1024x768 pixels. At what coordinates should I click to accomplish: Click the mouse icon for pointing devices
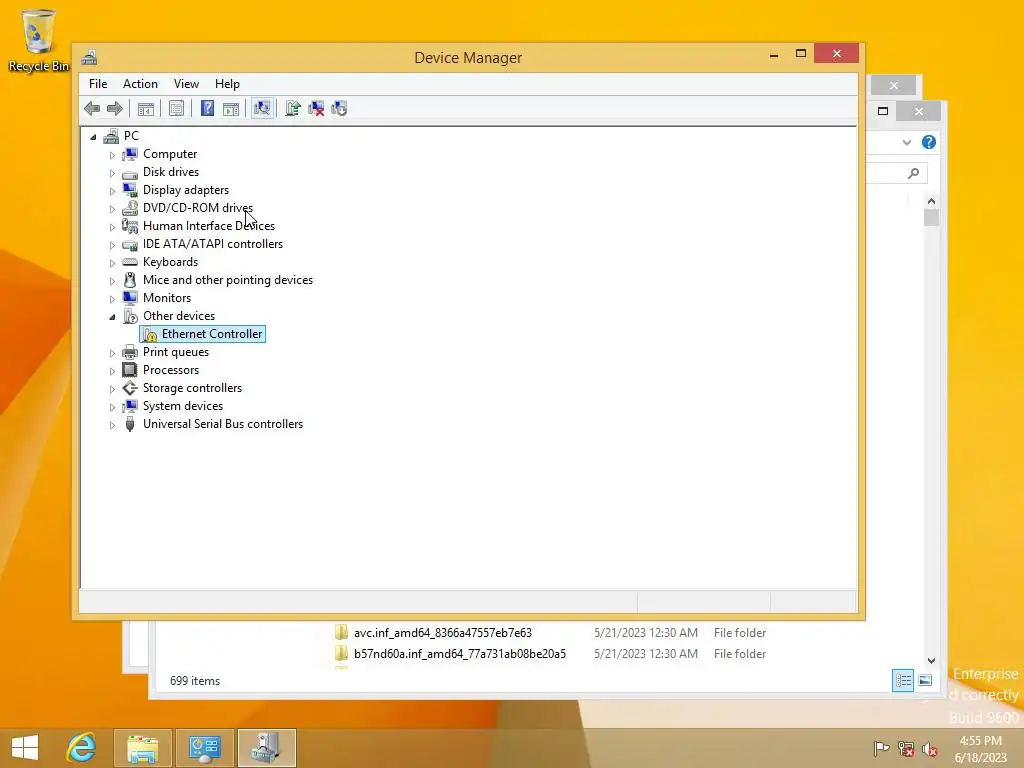[x=130, y=280]
